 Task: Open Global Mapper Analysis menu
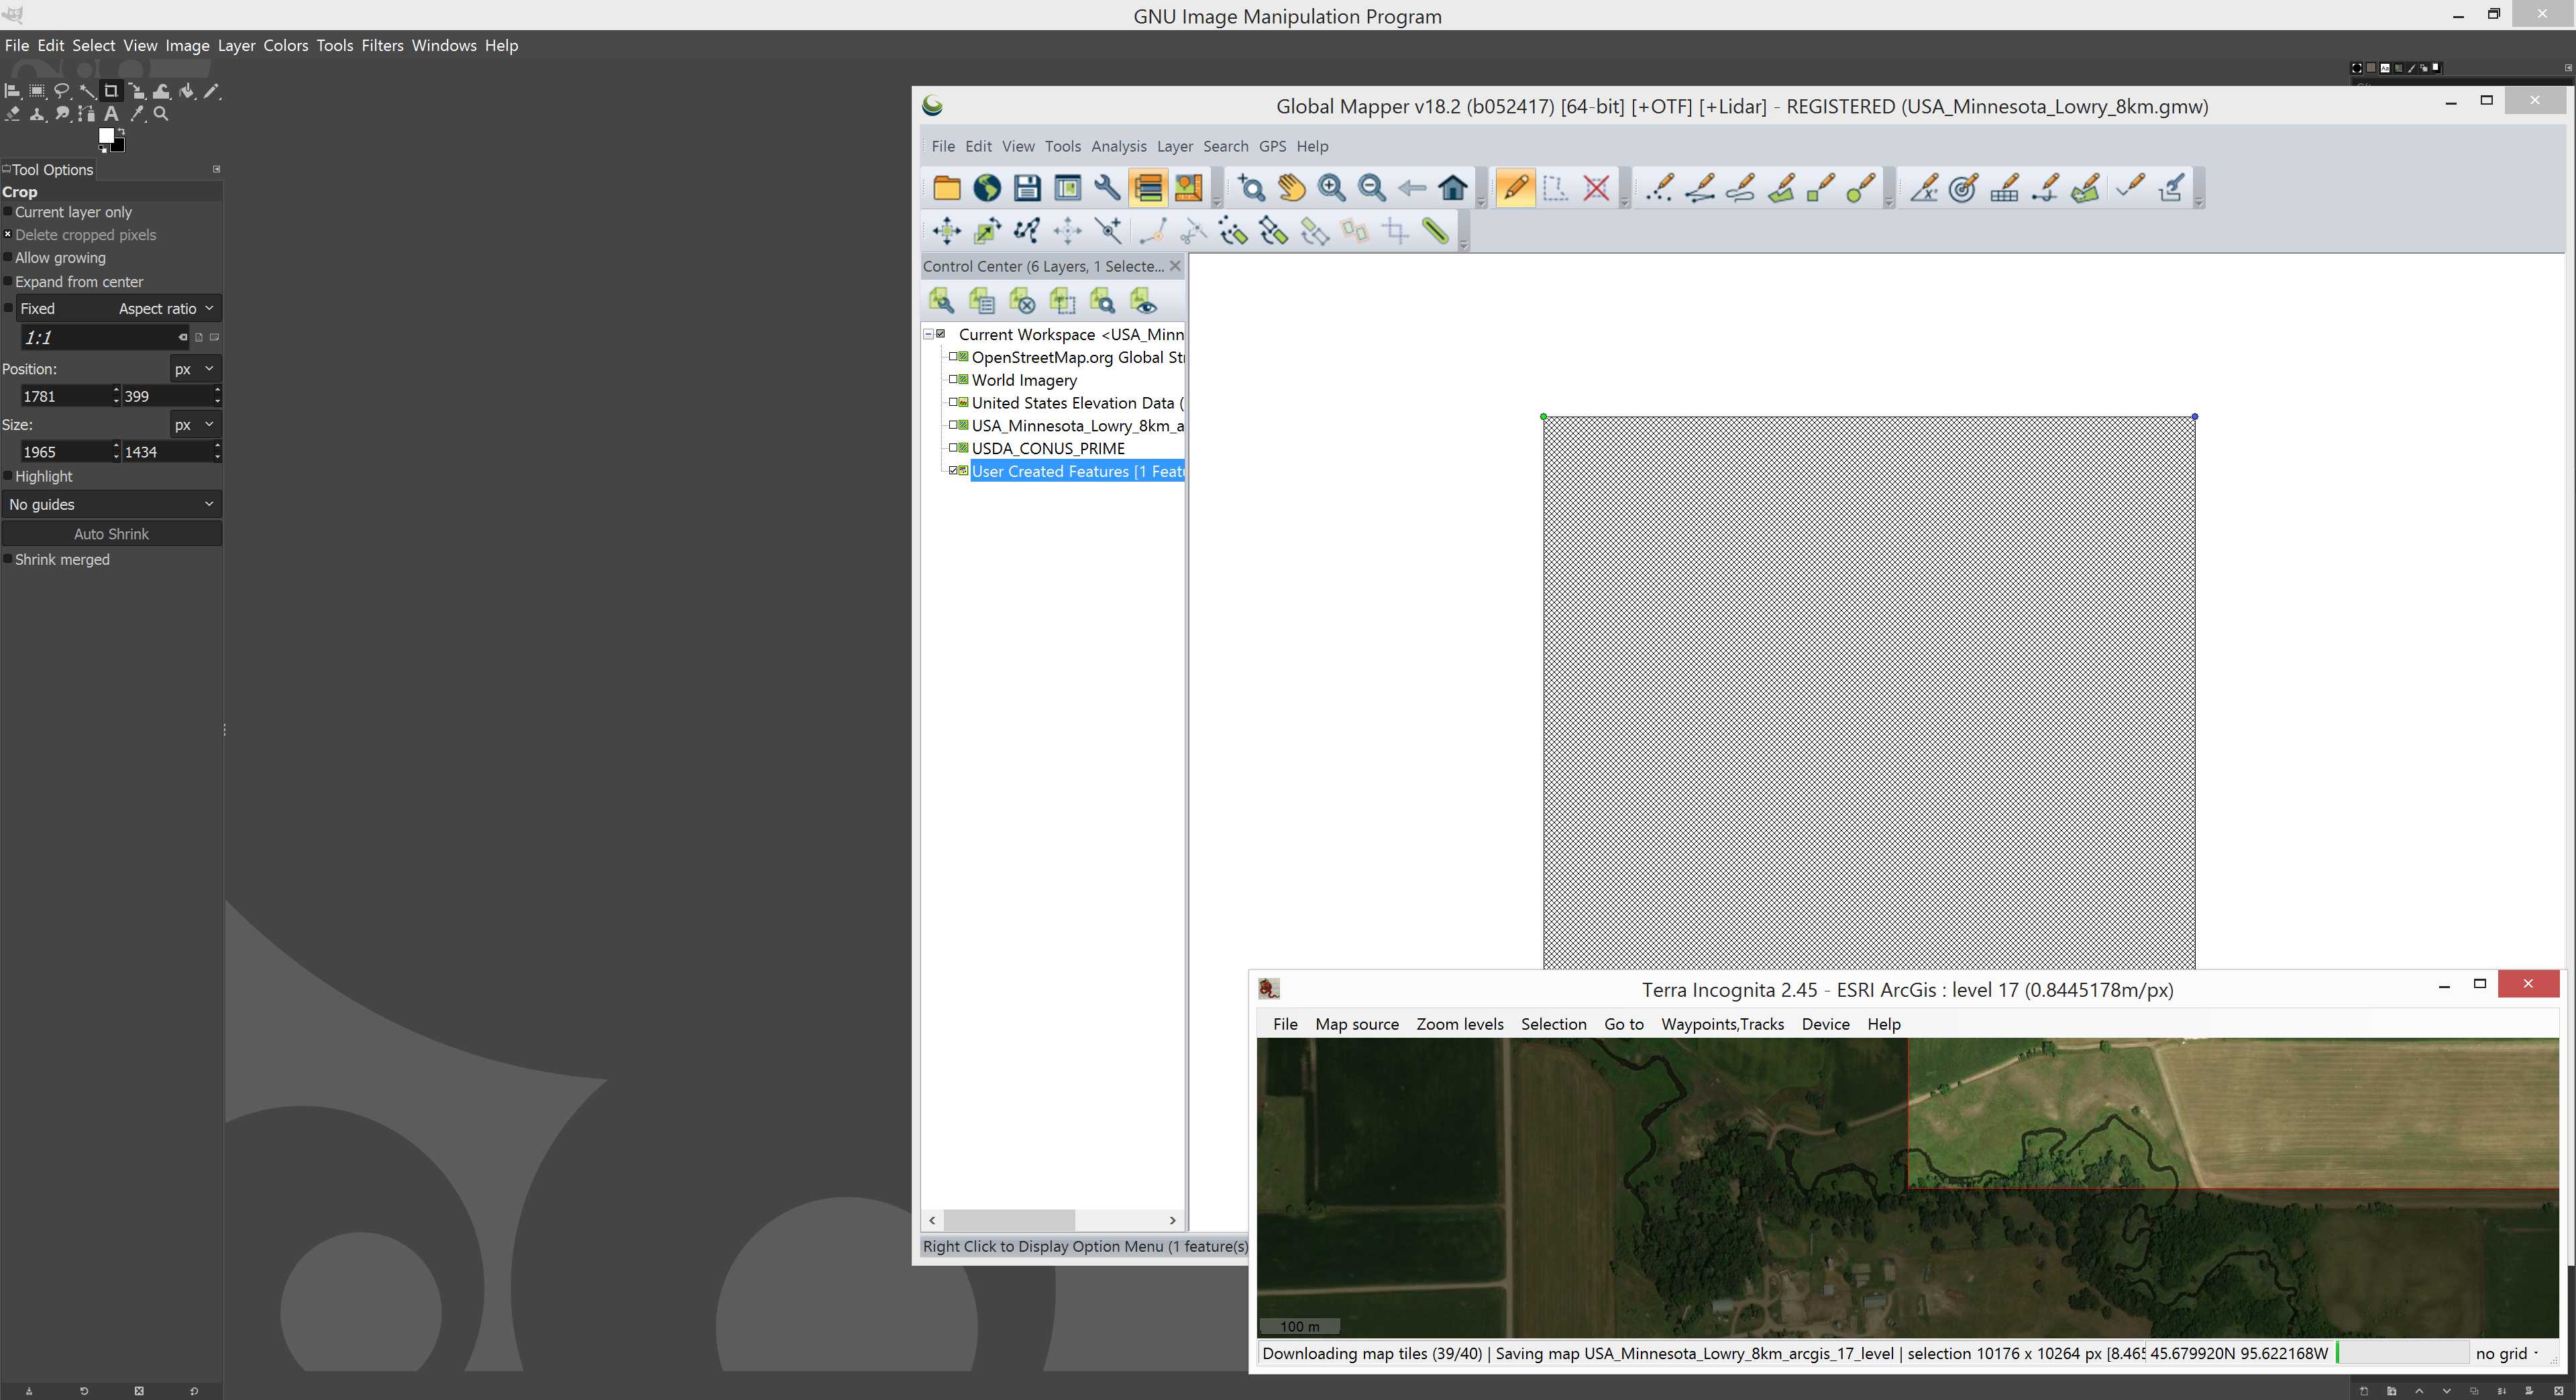click(1118, 146)
